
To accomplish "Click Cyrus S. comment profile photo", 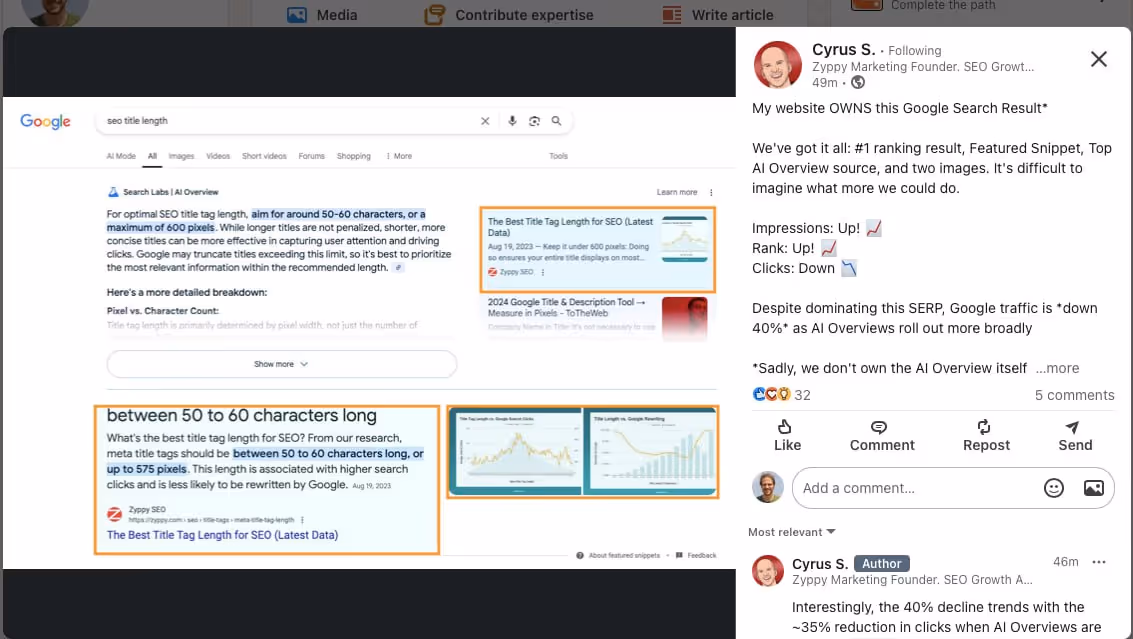I will point(767,571).
